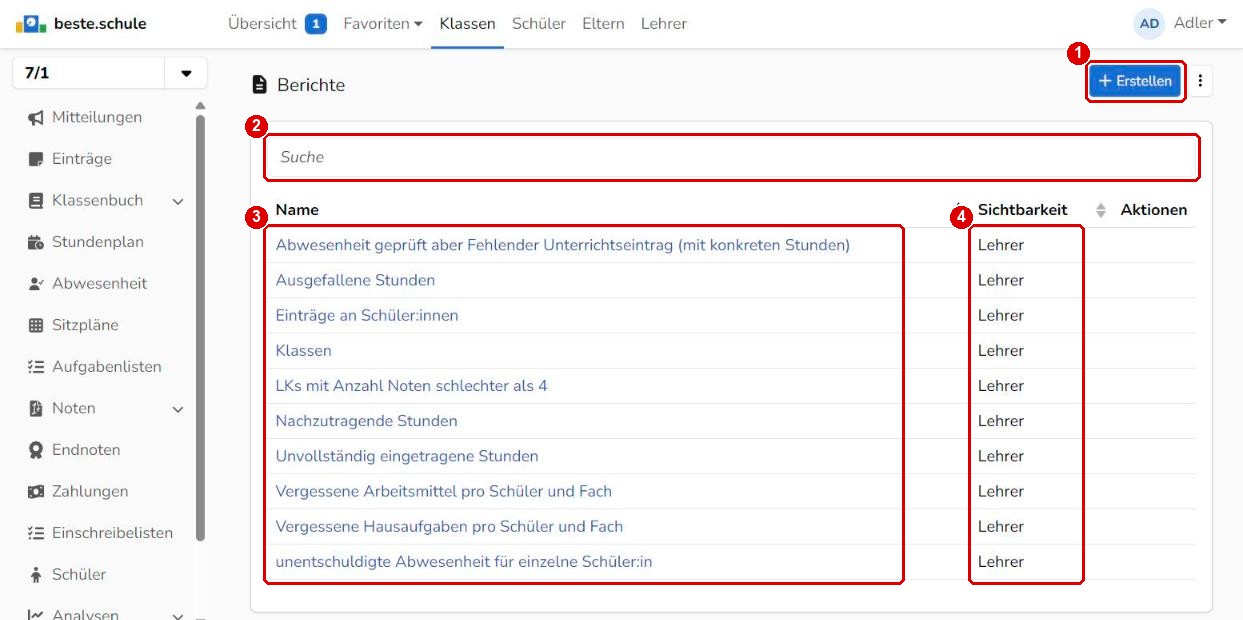The width and height of the screenshot is (1243, 620).
Task: Select Mitteilungen in the sidebar
Action: pos(97,118)
